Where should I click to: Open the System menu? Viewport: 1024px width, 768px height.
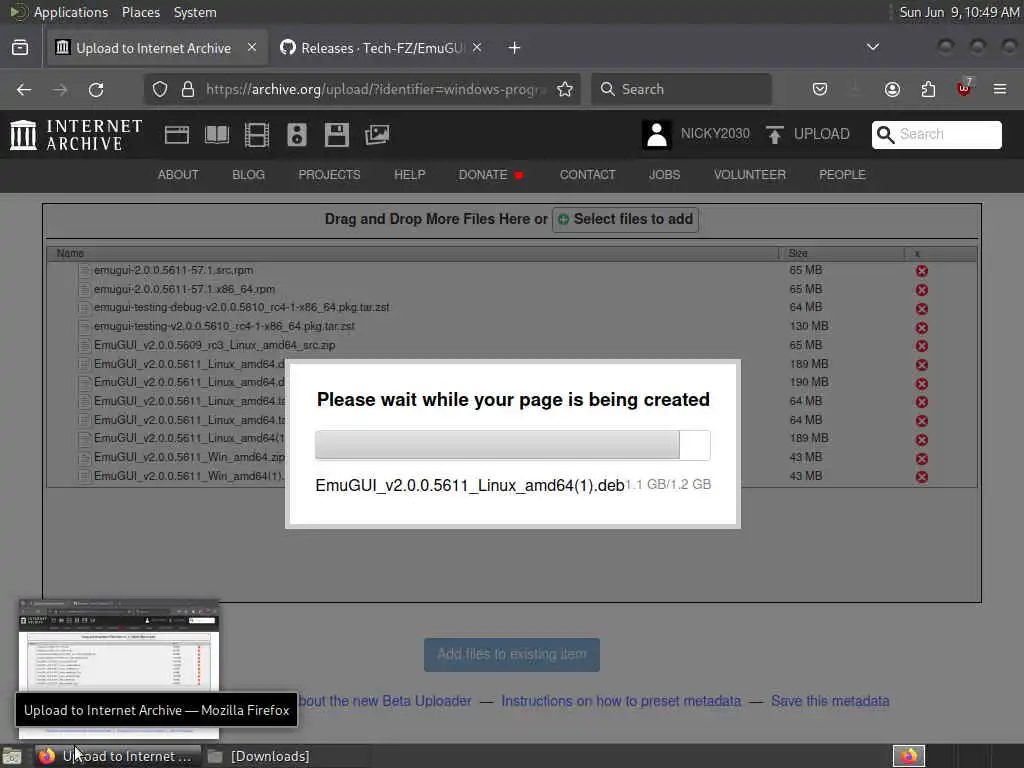(195, 12)
